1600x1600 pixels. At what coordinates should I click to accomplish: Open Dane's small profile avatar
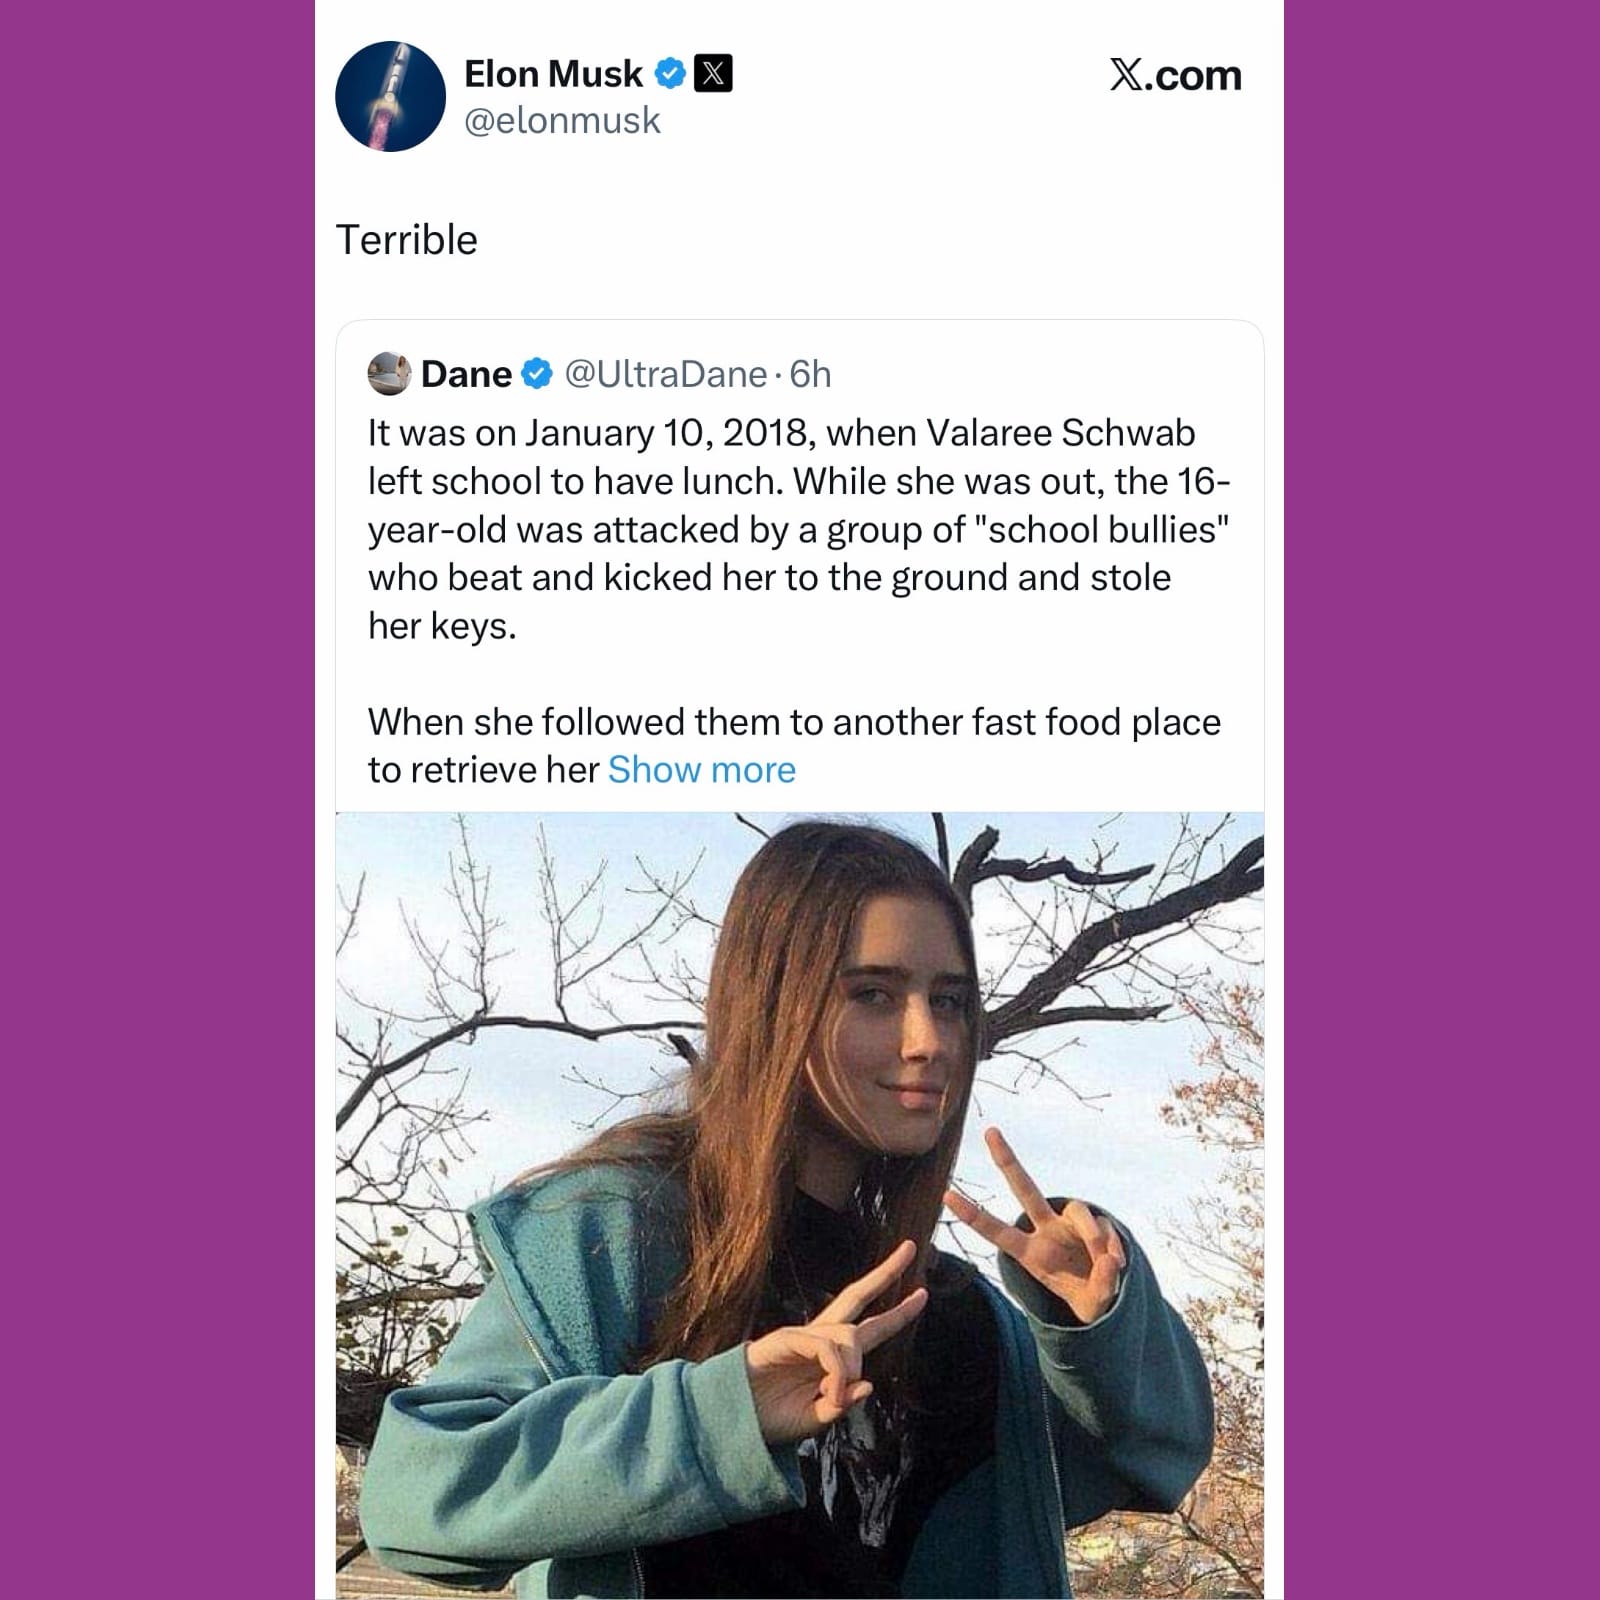point(389,373)
